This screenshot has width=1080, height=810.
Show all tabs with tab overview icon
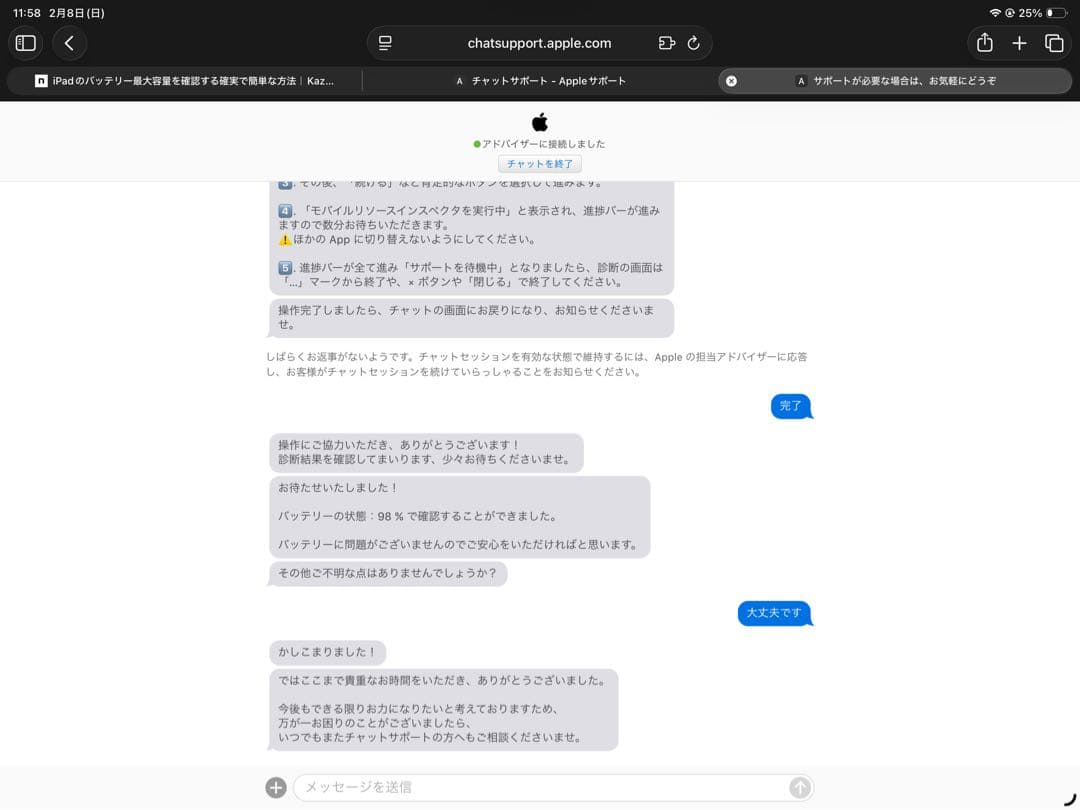(x=1054, y=43)
